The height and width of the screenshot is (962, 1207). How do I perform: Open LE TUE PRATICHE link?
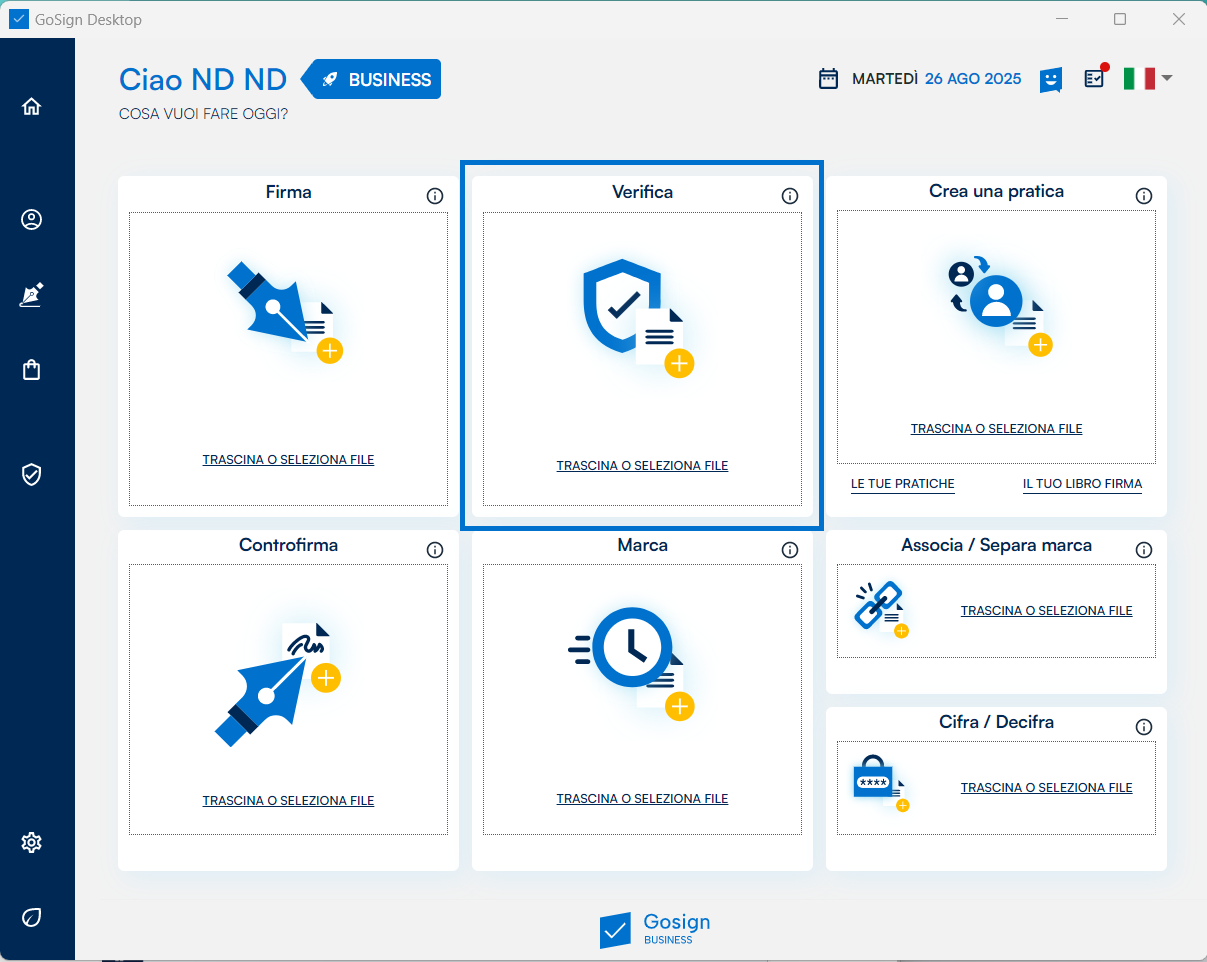point(902,484)
